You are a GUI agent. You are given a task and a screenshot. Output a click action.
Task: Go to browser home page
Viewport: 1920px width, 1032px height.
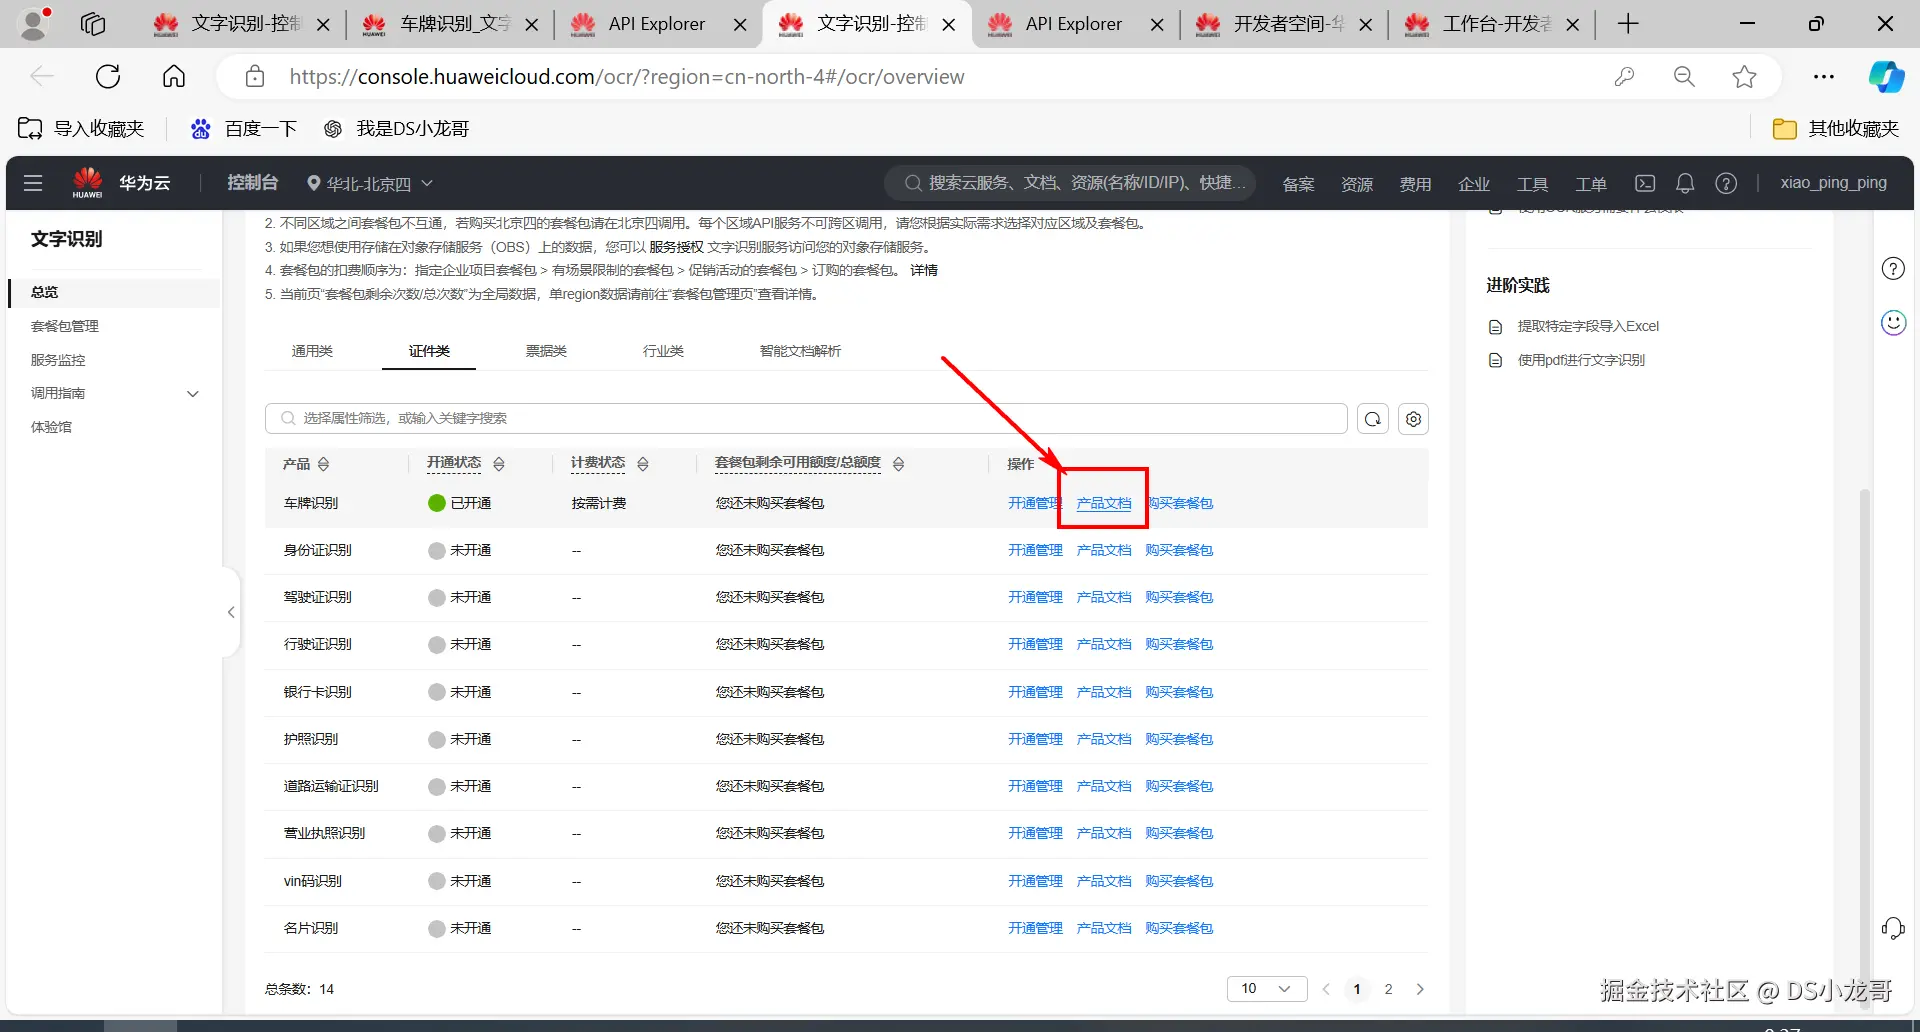[x=174, y=76]
